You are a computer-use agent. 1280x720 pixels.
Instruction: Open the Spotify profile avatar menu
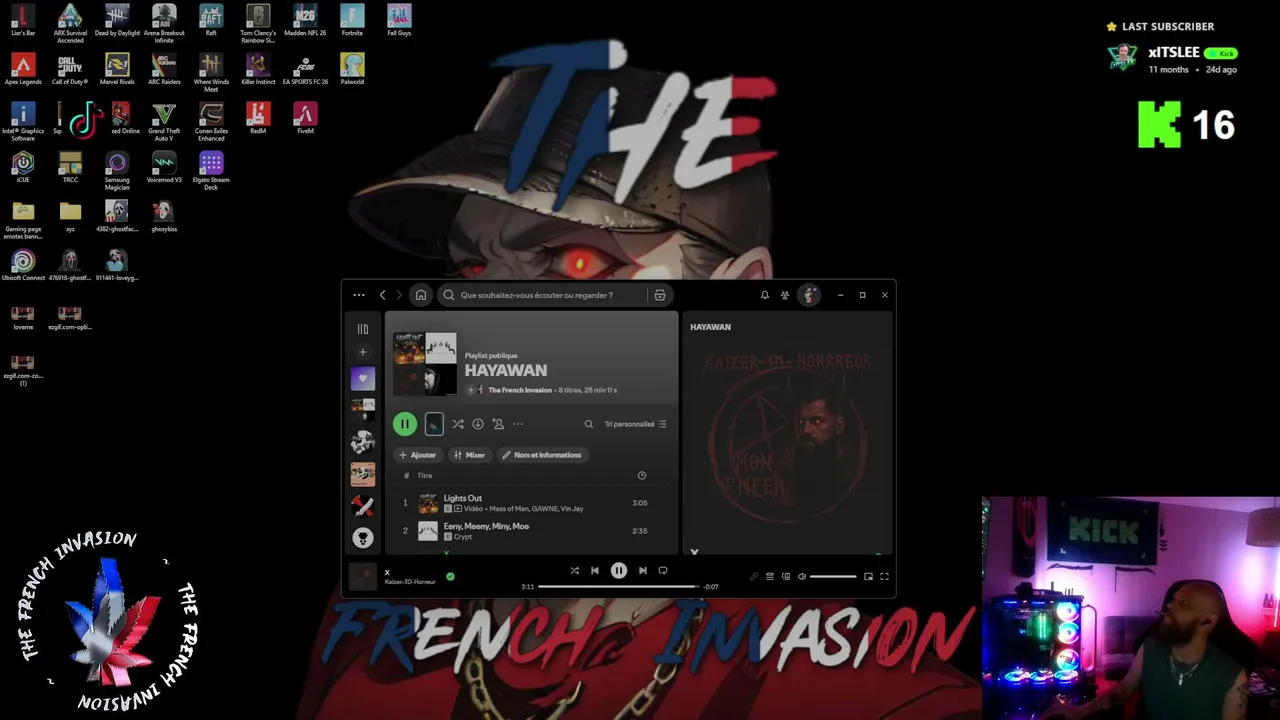click(809, 295)
